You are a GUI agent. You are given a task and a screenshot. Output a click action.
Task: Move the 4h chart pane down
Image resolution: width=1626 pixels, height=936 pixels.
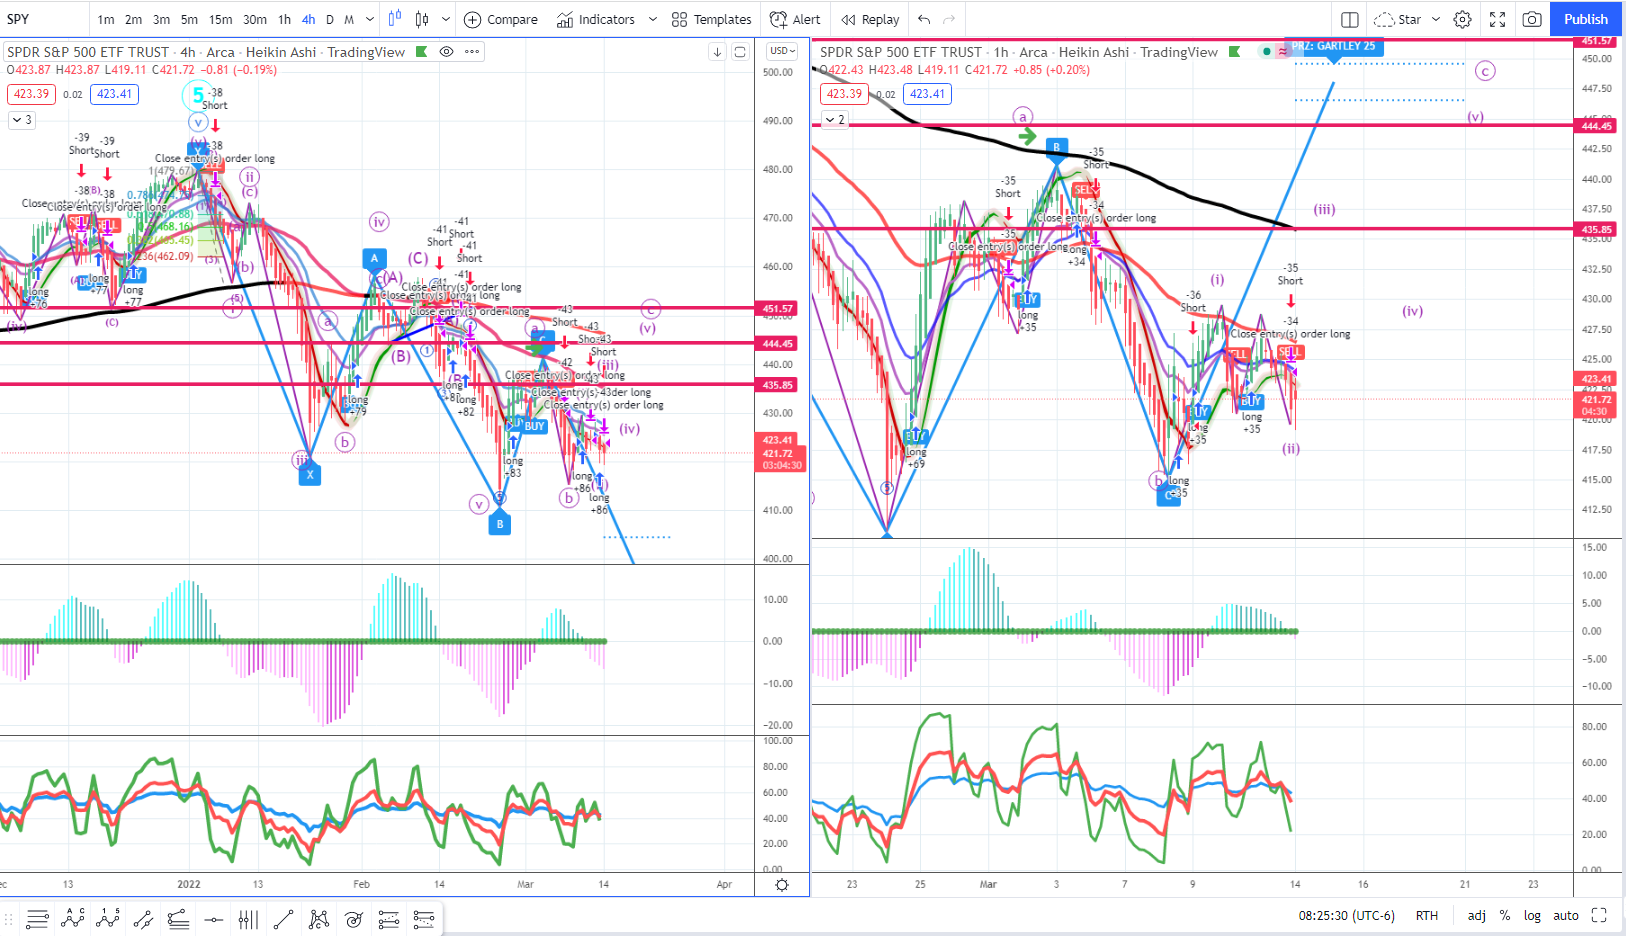pos(717,52)
